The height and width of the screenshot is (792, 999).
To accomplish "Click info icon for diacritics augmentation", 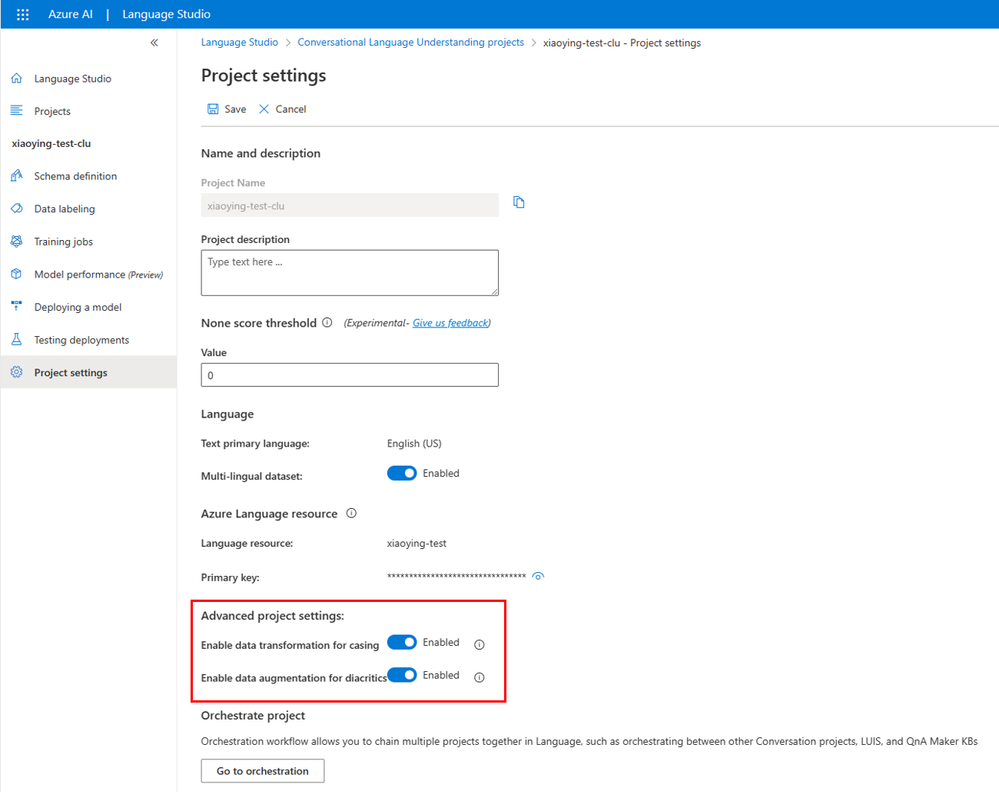I will click(x=479, y=677).
